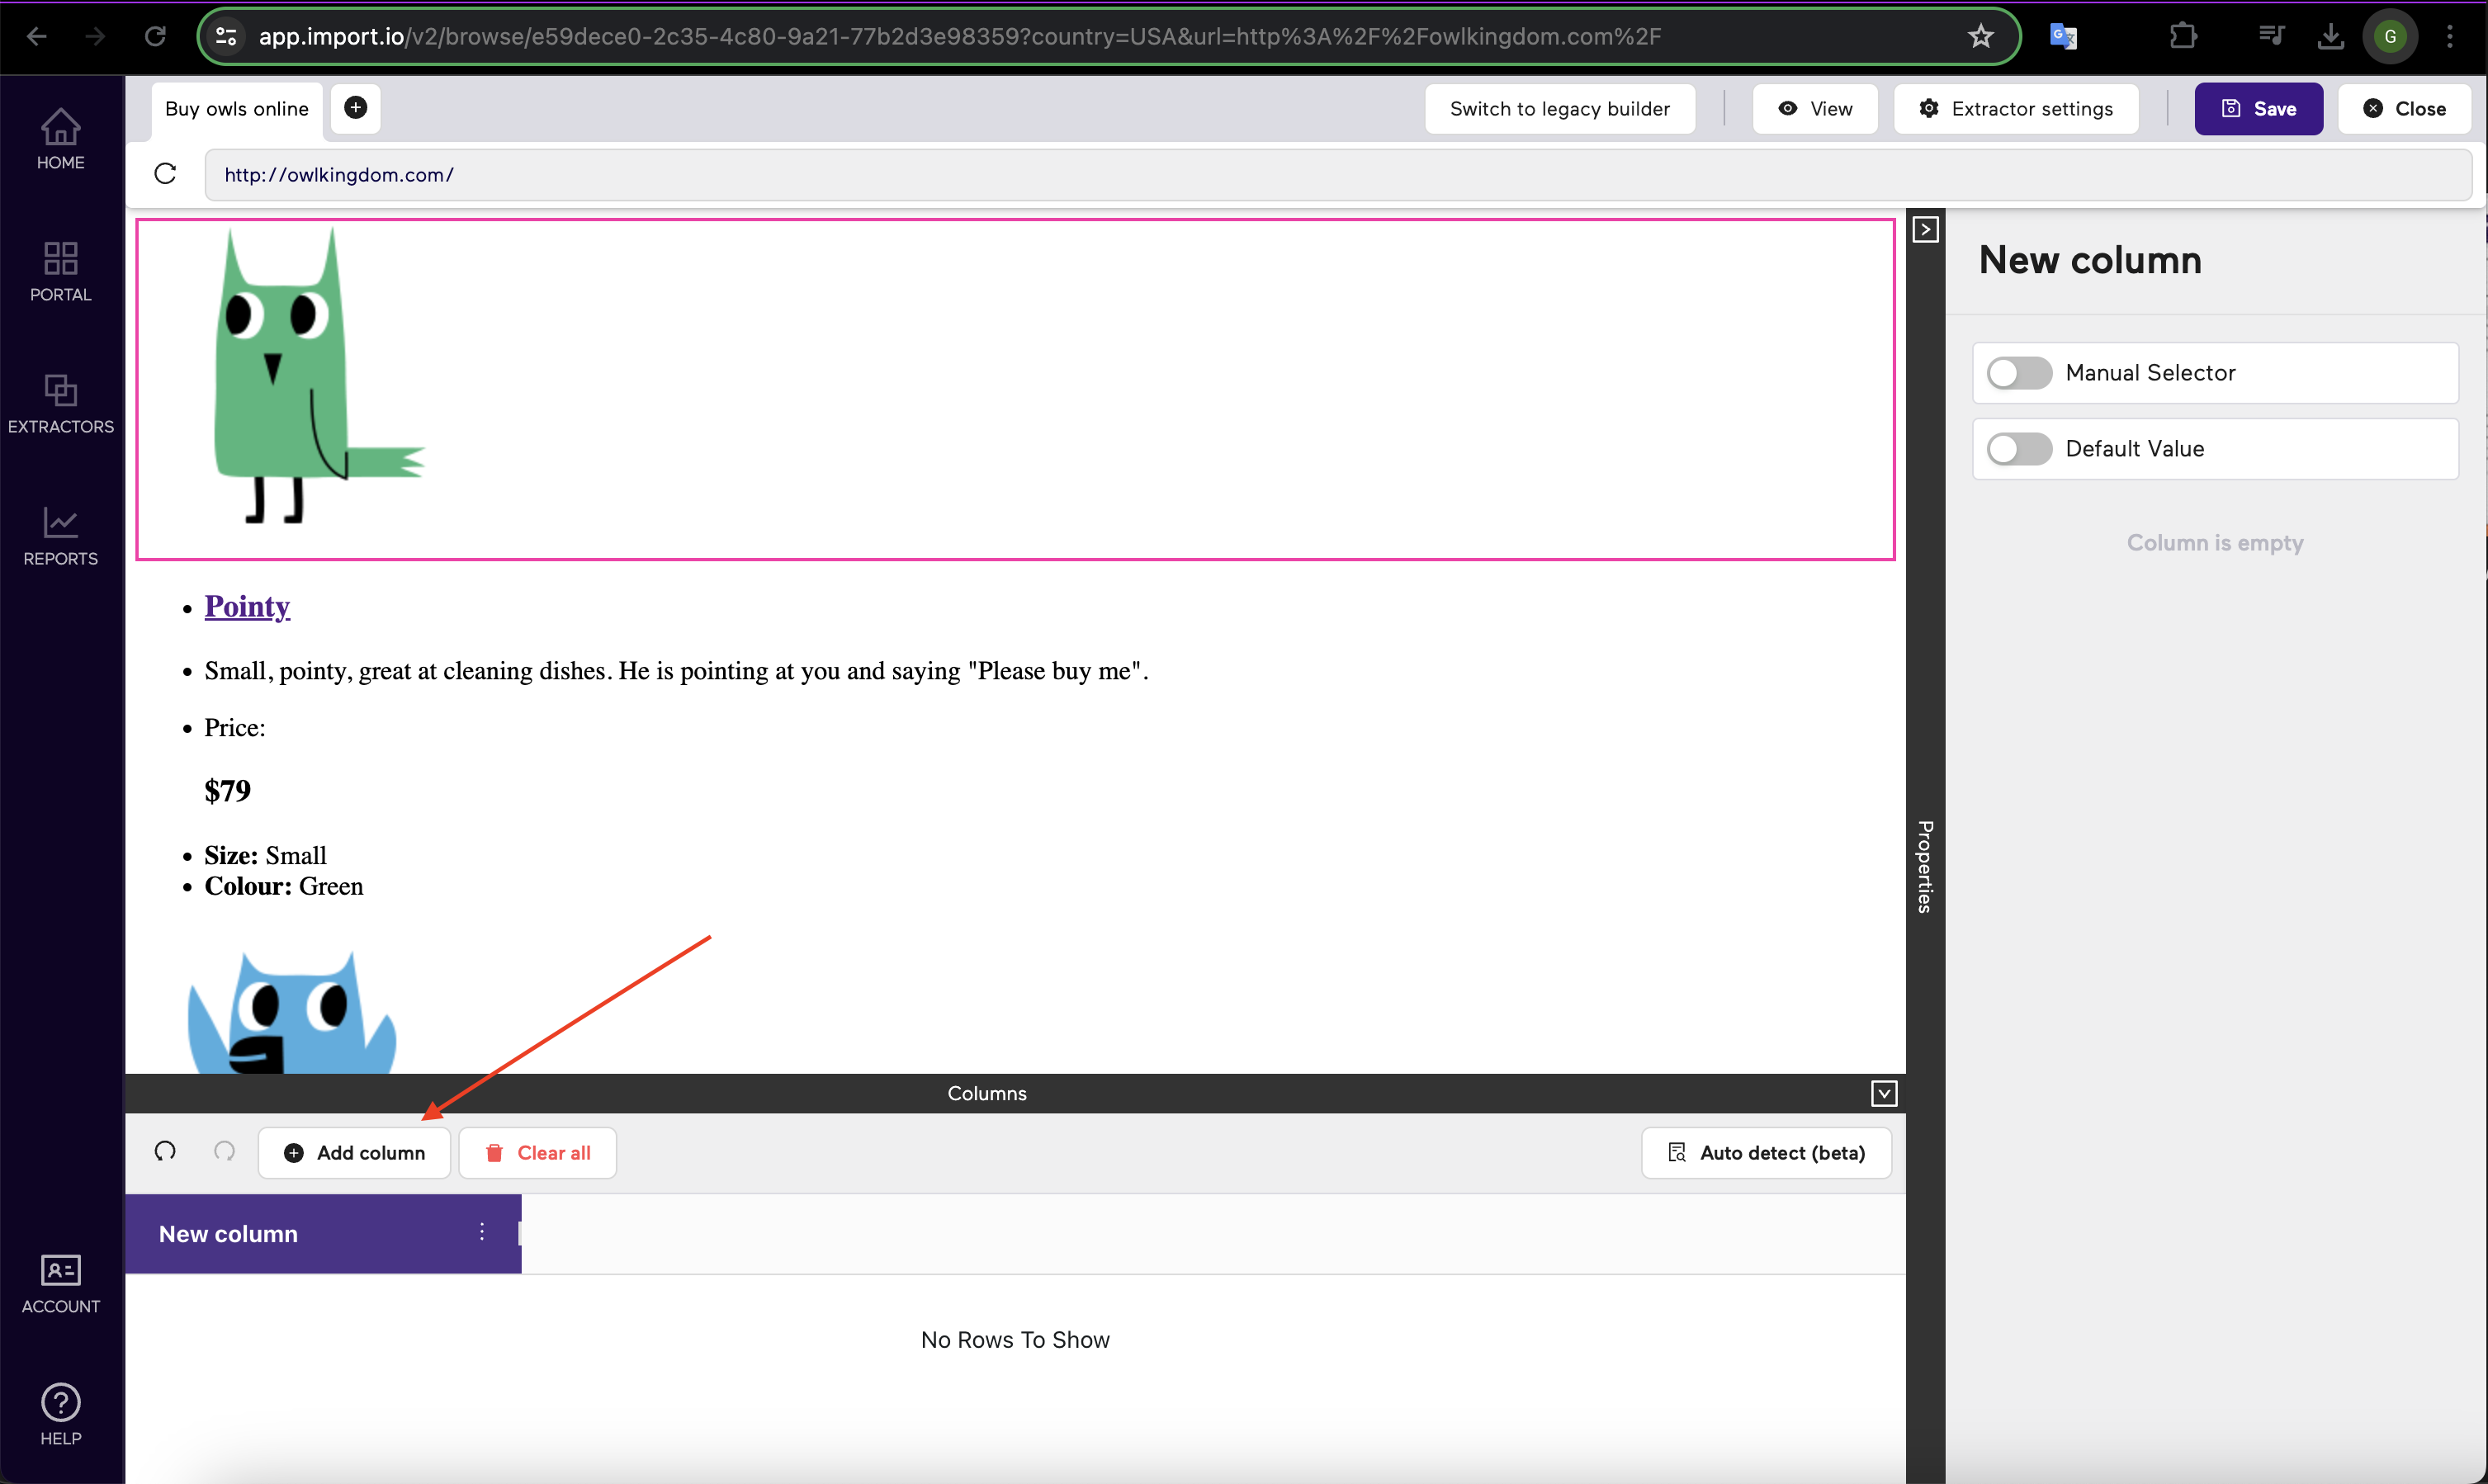Reload the owlkingdom.com page preview
This screenshot has width=2488, height=1484.
click(x=165, y=174)
